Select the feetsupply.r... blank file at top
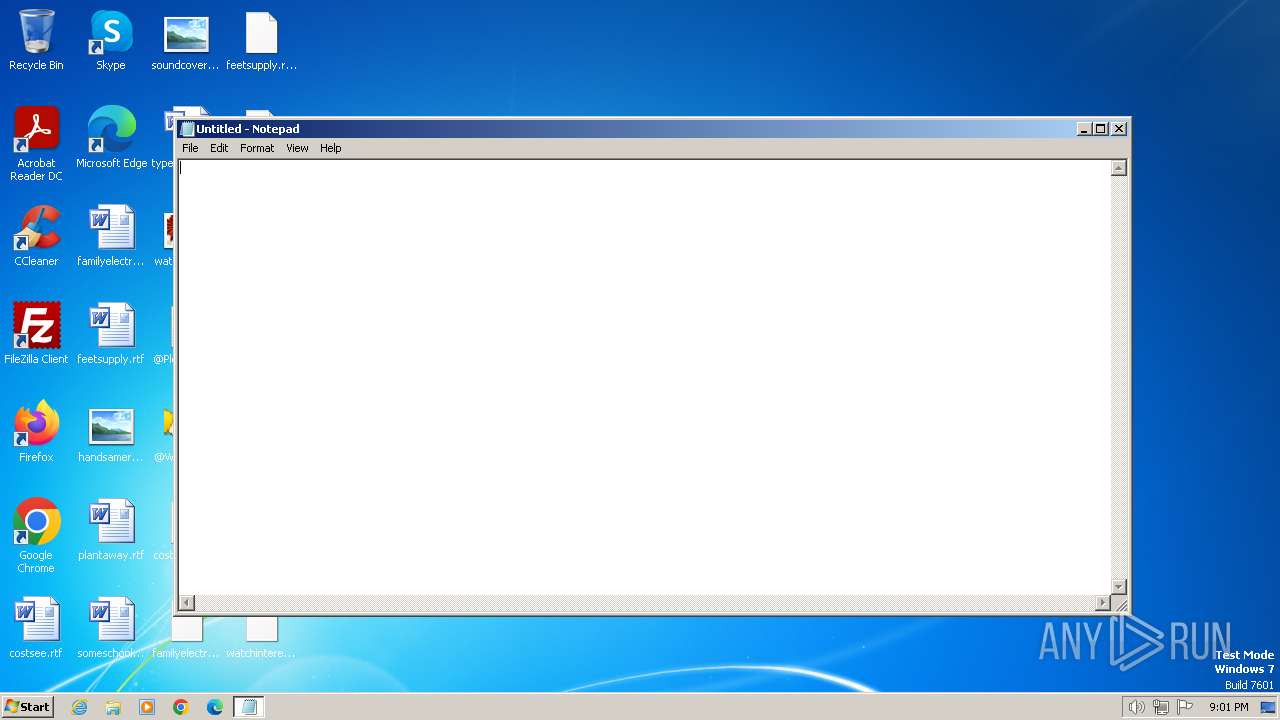 pos(261,41)
